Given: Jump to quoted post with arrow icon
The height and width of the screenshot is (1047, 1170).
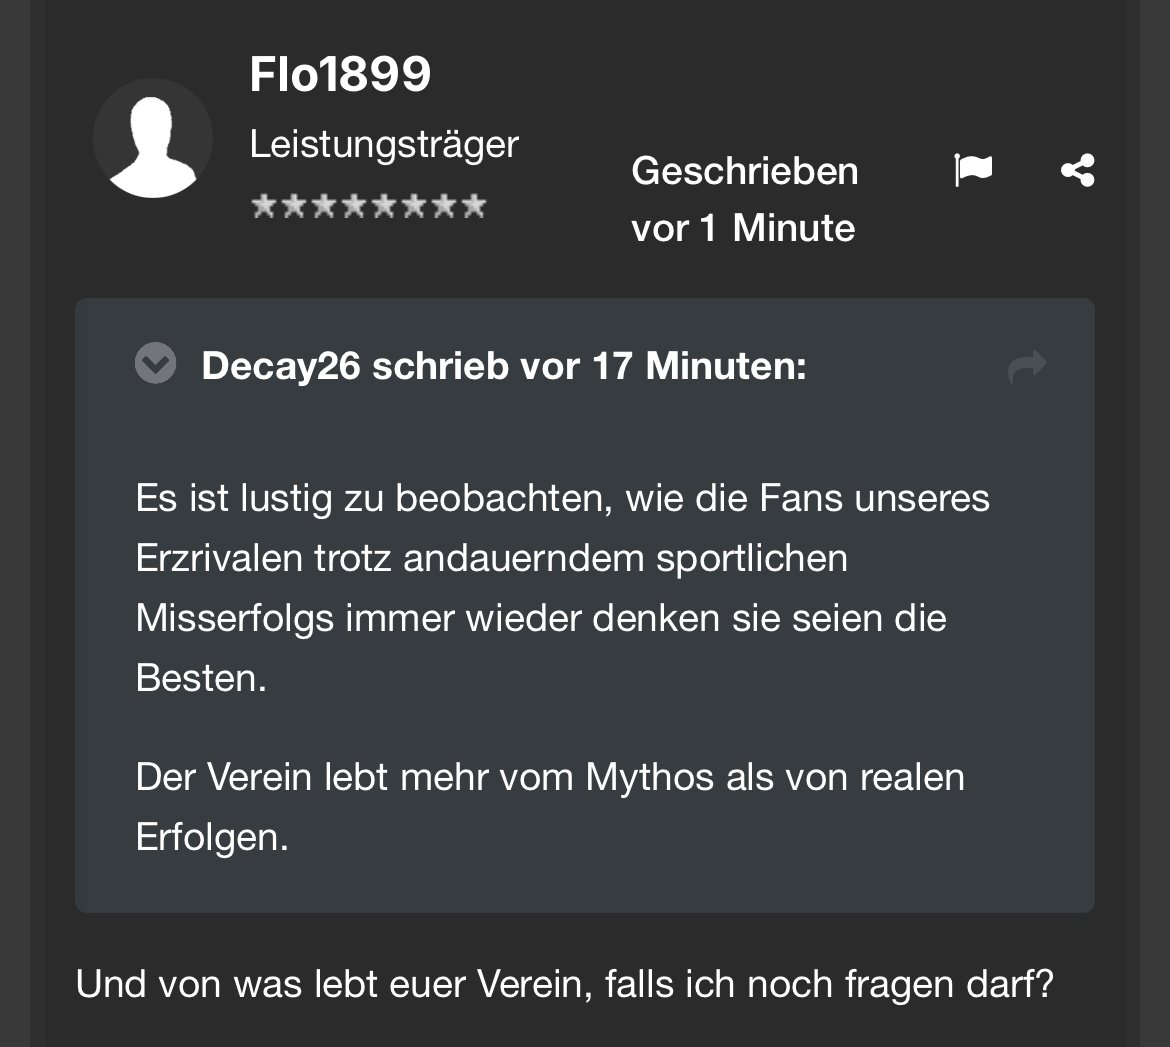Looking at the screenshot, I should (x=1027, y=366).
